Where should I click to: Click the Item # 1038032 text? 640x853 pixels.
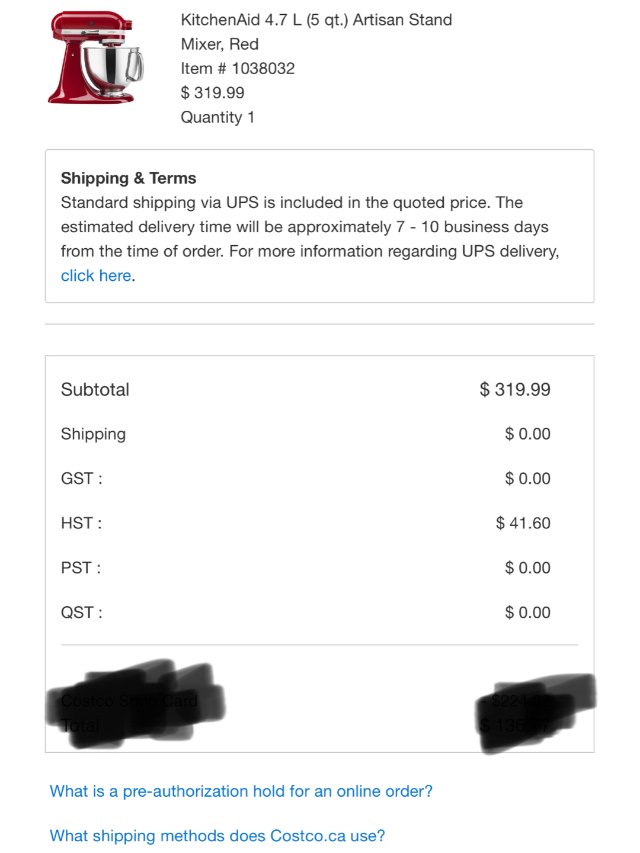point(237,68)
